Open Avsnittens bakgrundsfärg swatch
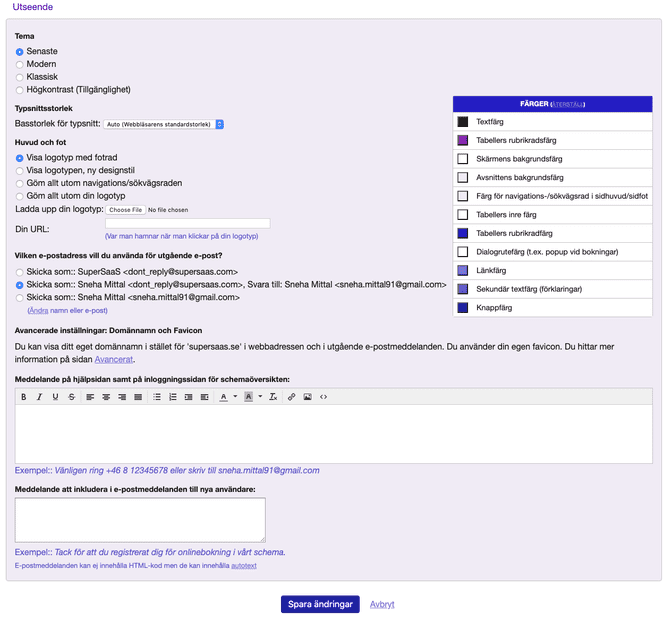Image resolution: width=671 pixels, height=622 pixels. click(463, 177)
